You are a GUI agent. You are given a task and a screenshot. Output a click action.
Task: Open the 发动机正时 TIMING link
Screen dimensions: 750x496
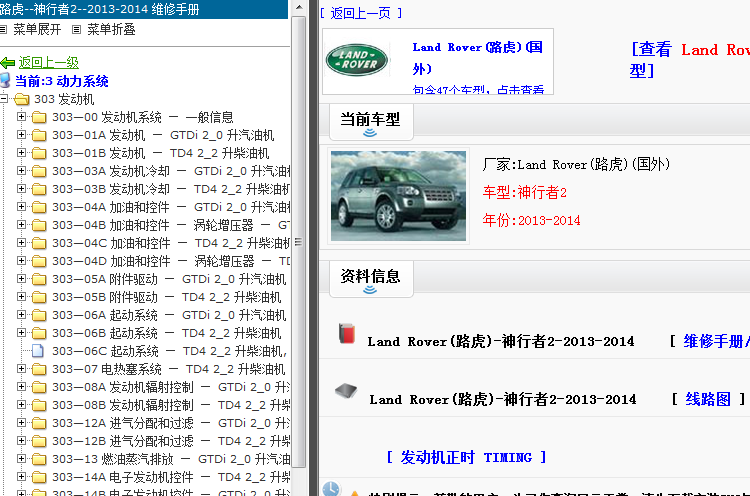[466, 457]
